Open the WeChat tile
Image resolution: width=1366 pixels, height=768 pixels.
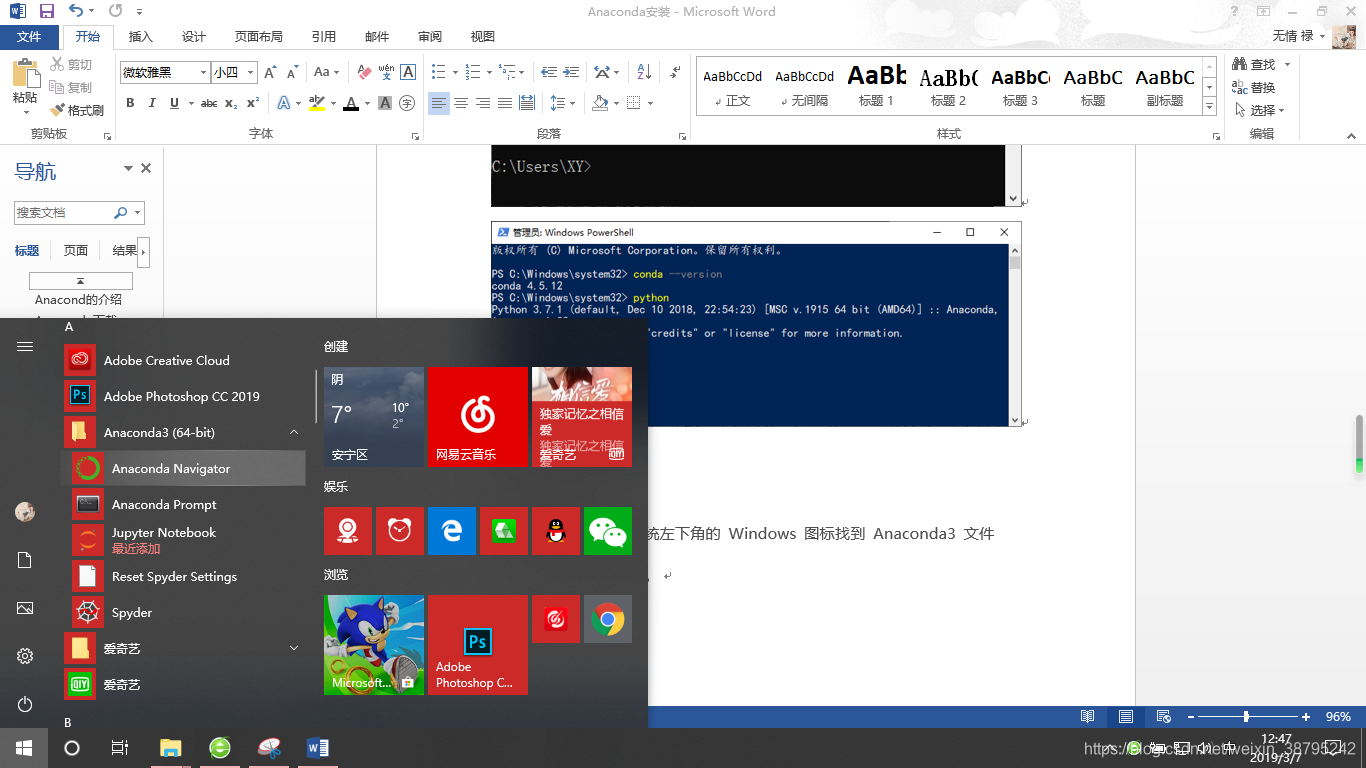click(608, 531)
